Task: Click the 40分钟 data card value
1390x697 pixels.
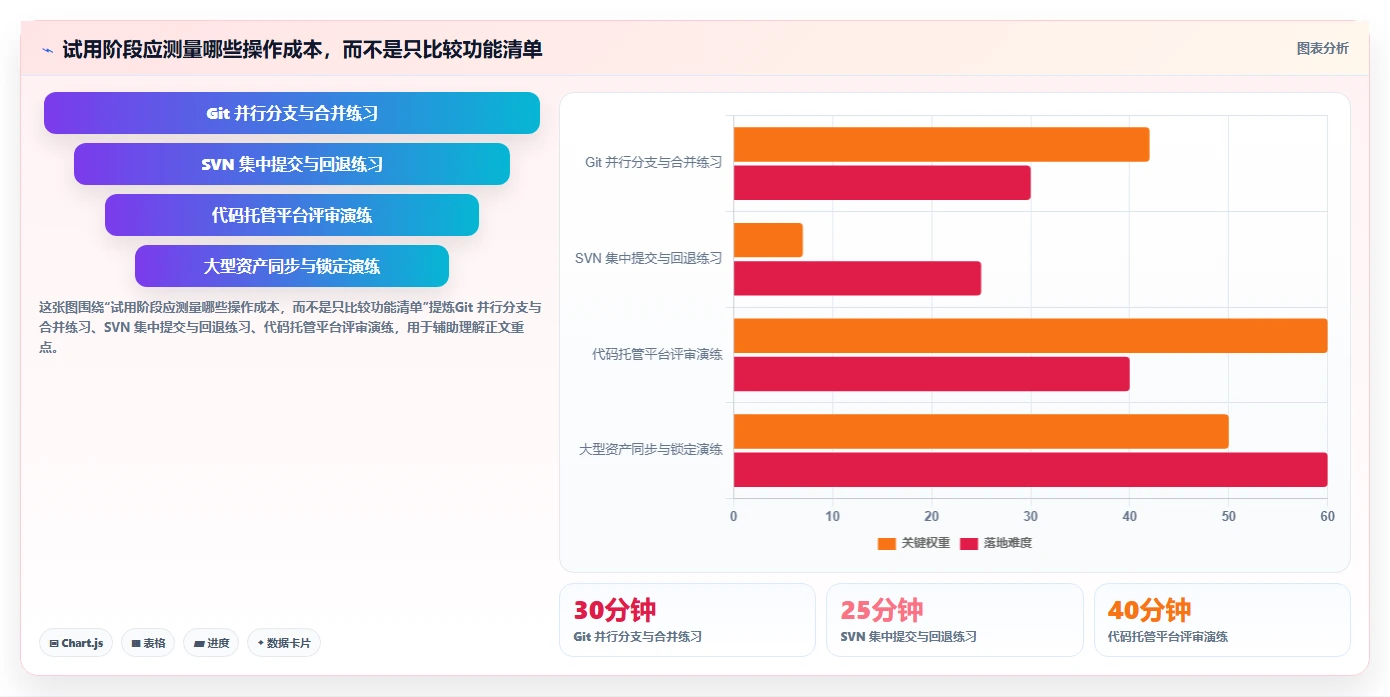Action: tap(1149, 610)
